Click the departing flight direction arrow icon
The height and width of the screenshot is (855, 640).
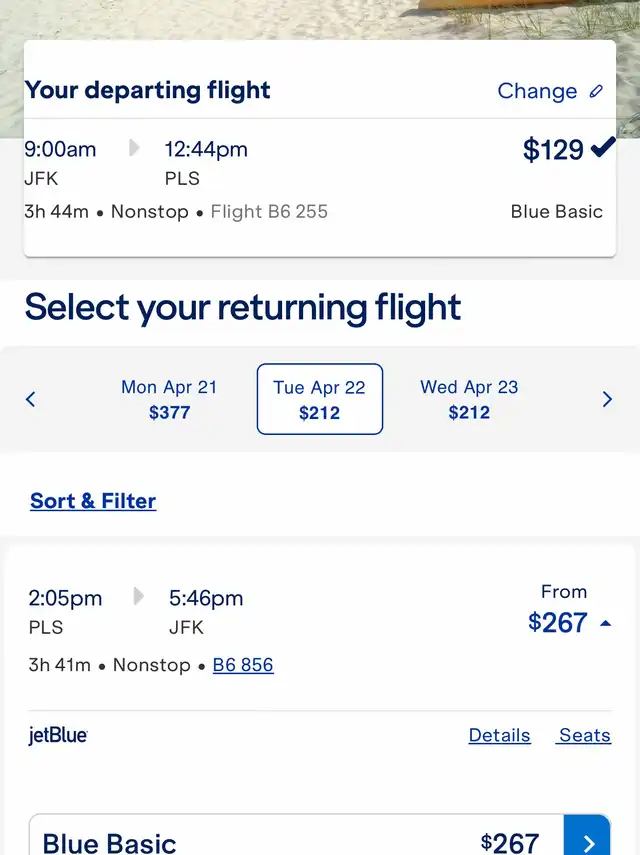click(134, 148)
